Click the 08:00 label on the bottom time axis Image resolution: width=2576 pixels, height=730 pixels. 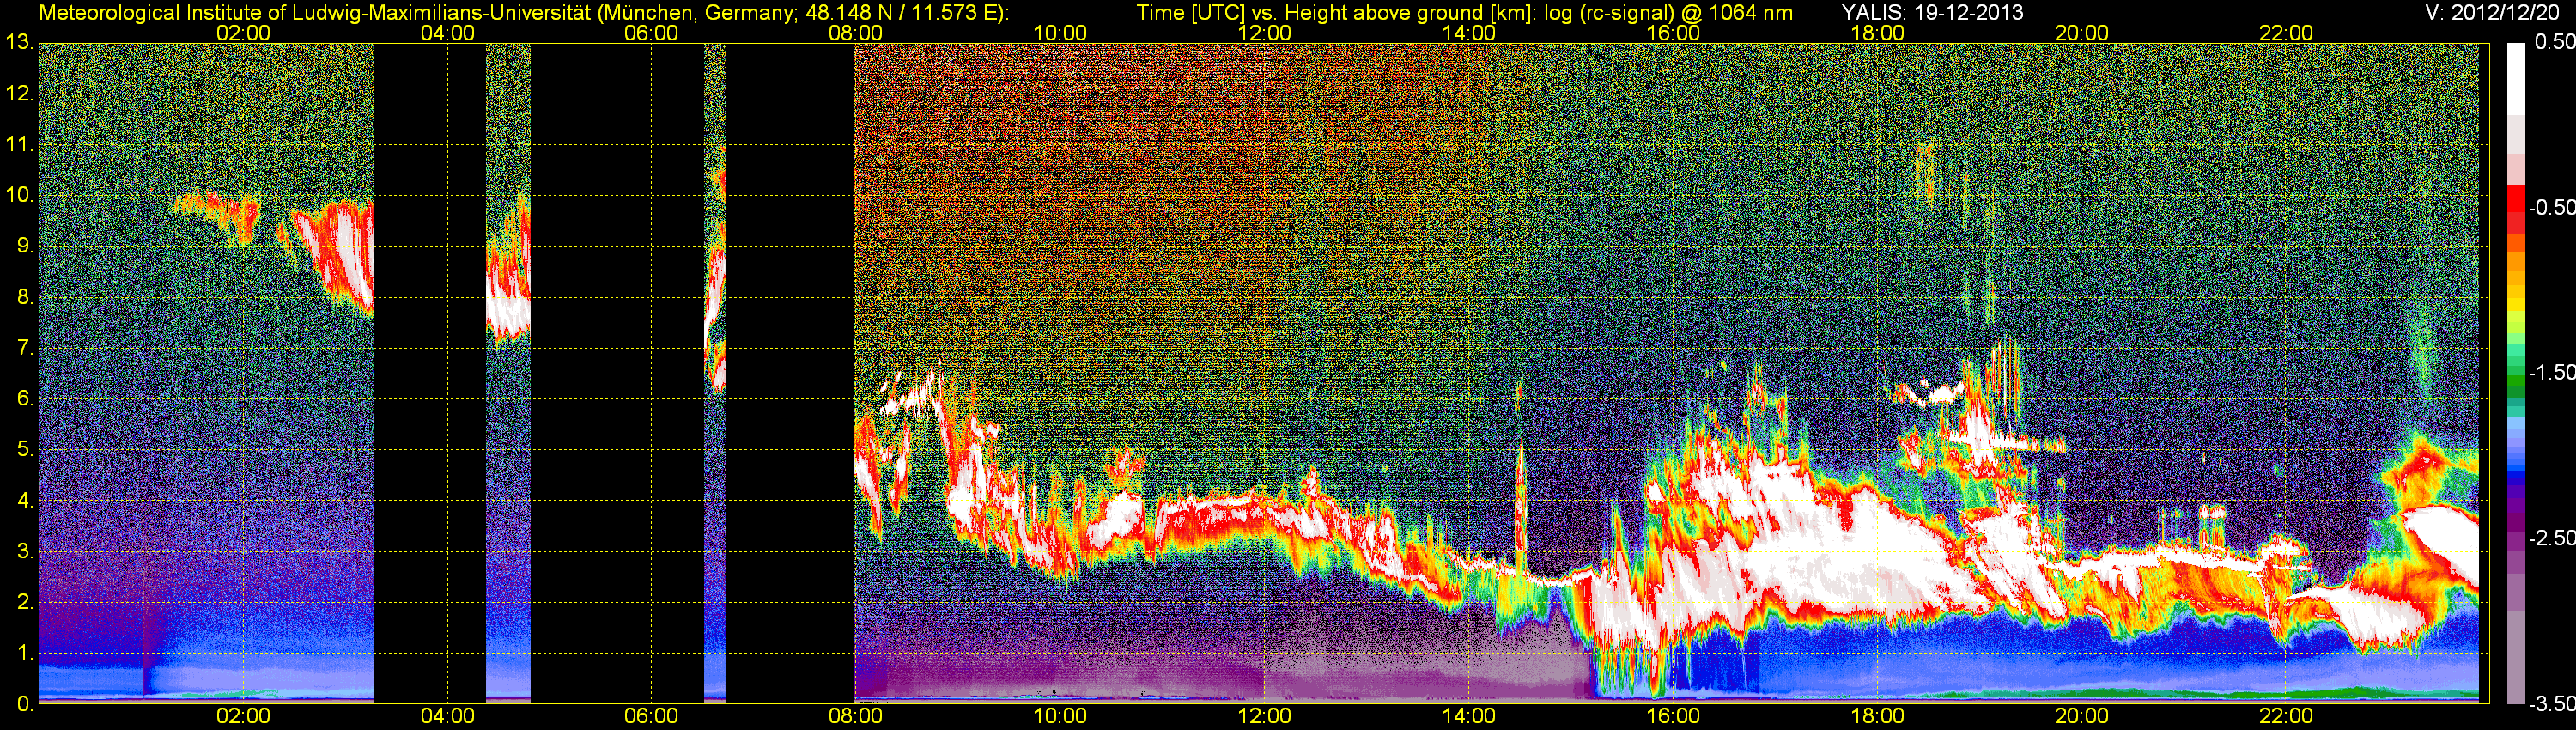click(855, 716)
